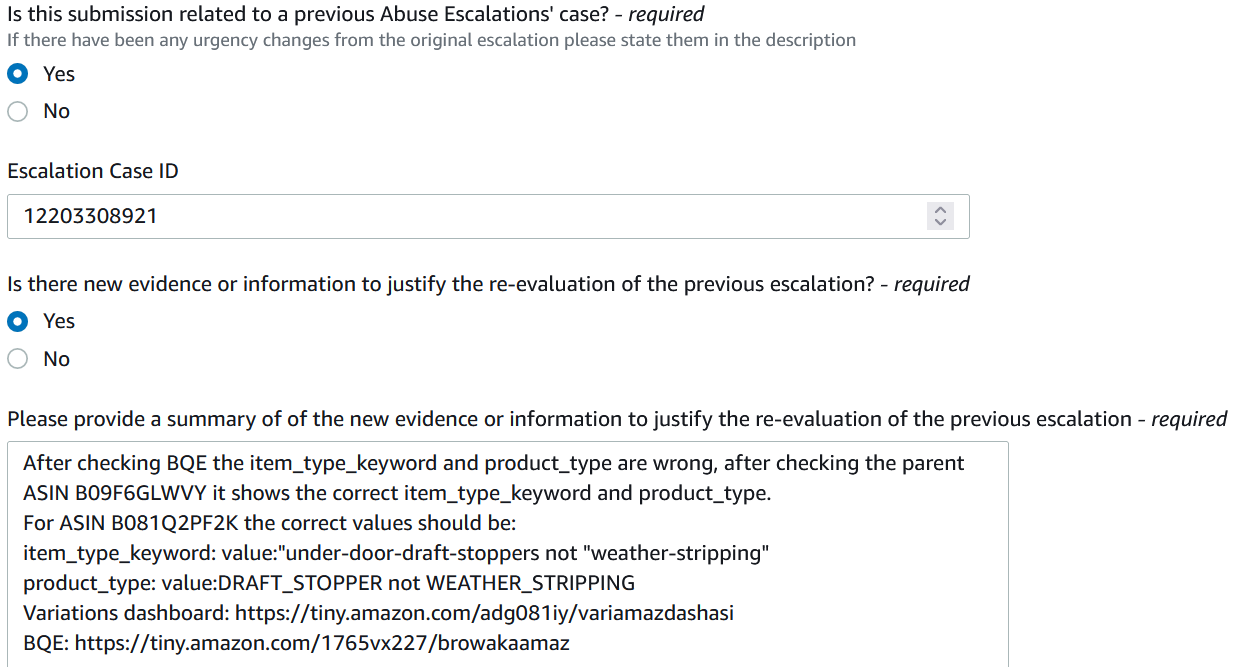The image size is (1244, 667).
Task: Click the item_type_keyword value line in summary
Action: (396, 553)
